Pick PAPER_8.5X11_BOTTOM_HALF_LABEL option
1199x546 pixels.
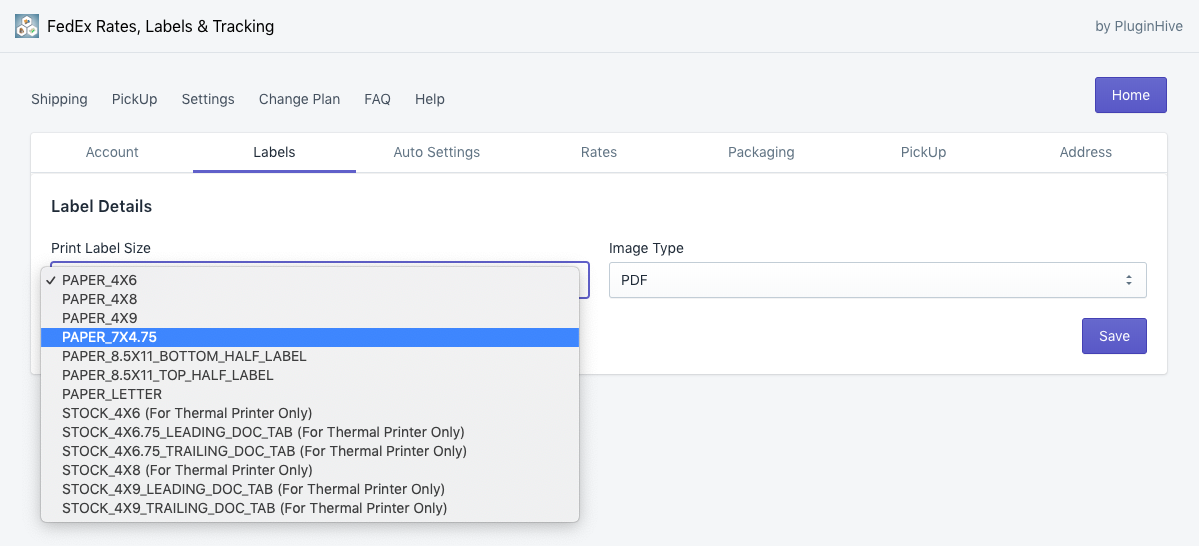[x=310, y=356]
